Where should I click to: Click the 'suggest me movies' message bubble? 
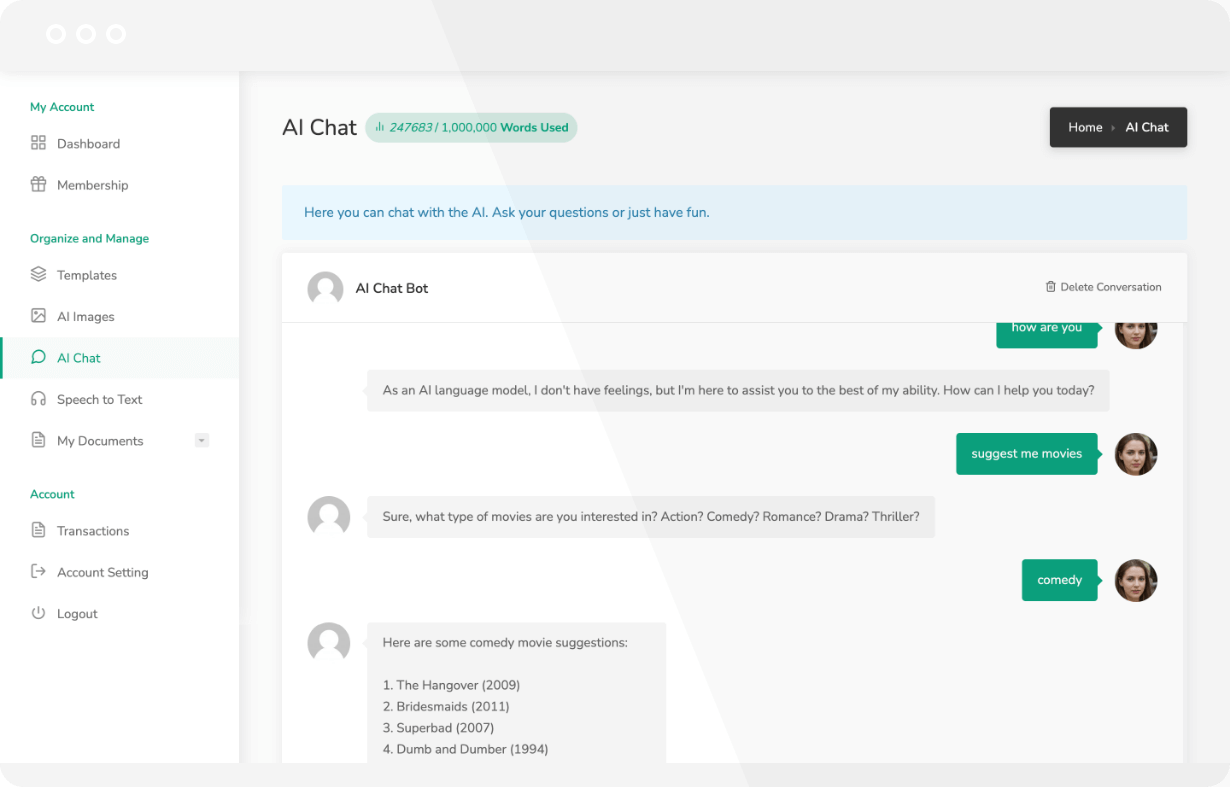[1026, 453]
